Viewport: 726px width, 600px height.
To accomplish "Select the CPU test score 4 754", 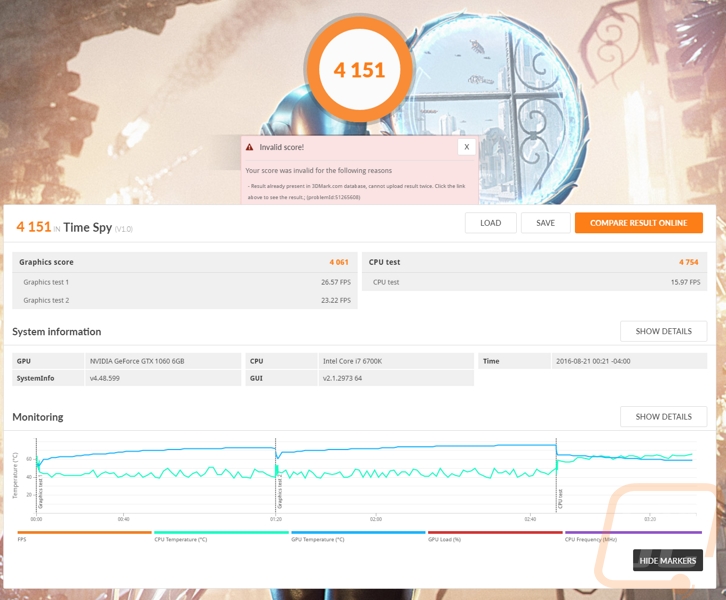I will pyautogui.click(x=688, y=262).
